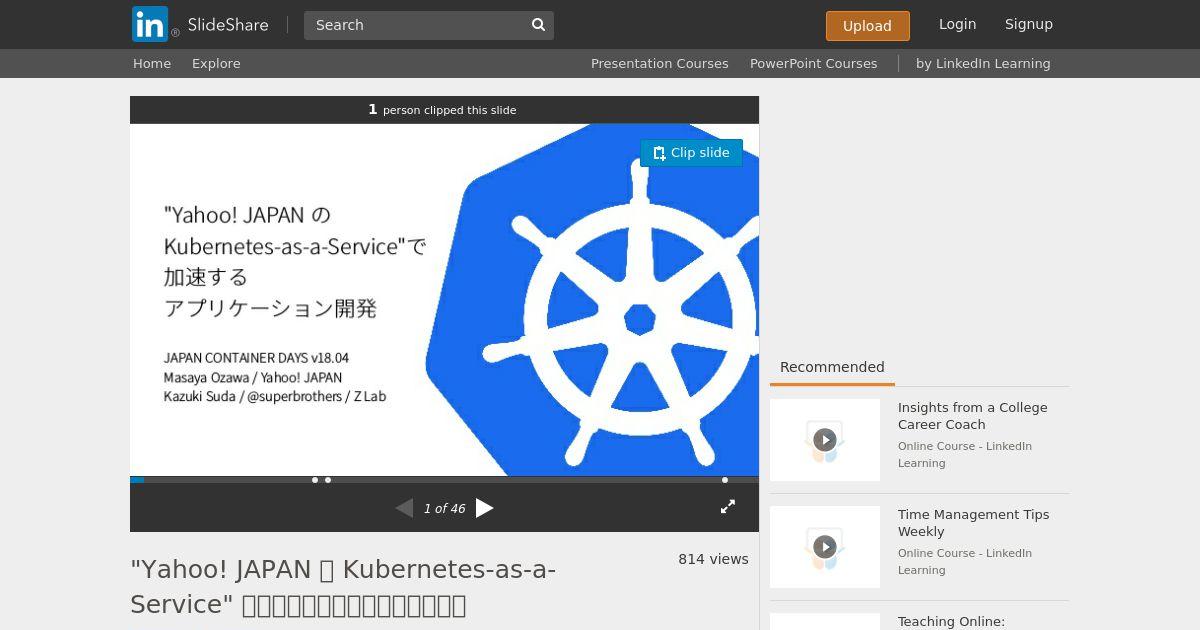The width and height of the screenshot is (1200, 630).
Task: Click the slide progress bar
Action: pos(444,480)
